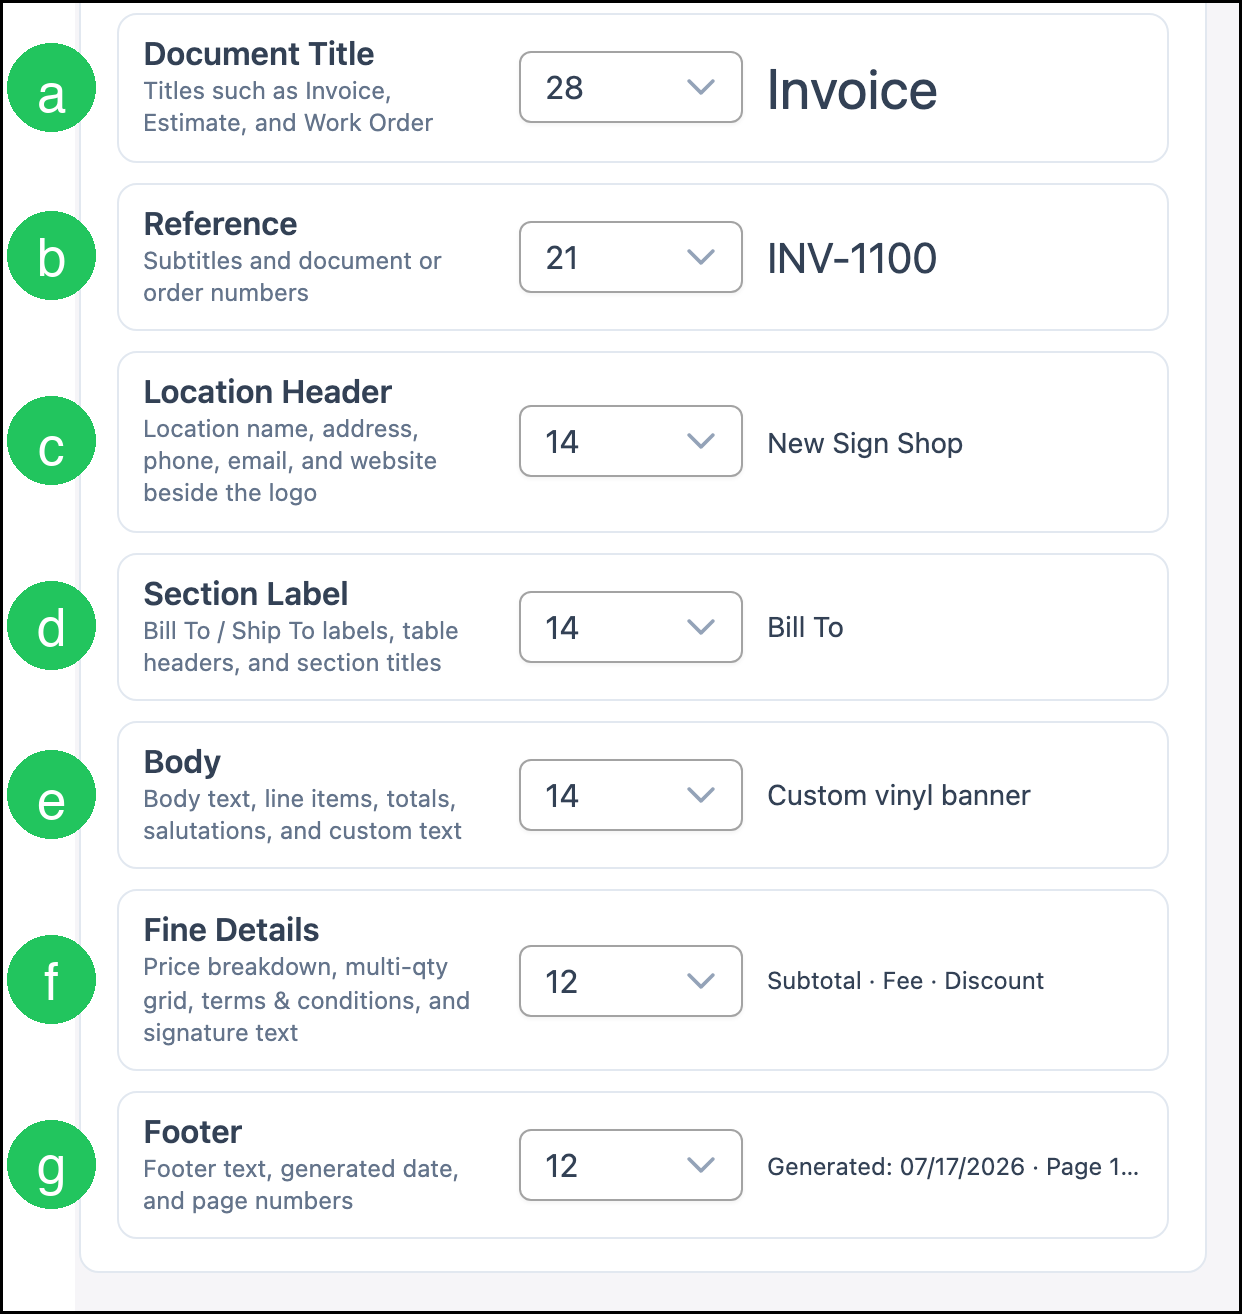Viewport: 1242px width, 1314px height.
Task: Select the "Fine Details" heading
Action: [231, 930]
